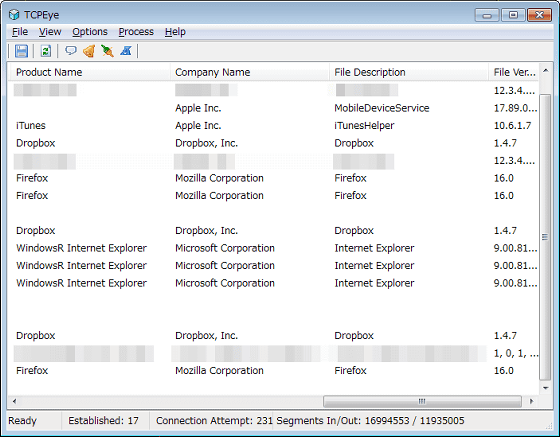Screen dimensions: 560x437
Task: Click the speech bubble toolbar icon
Action: tap(71, 51)
